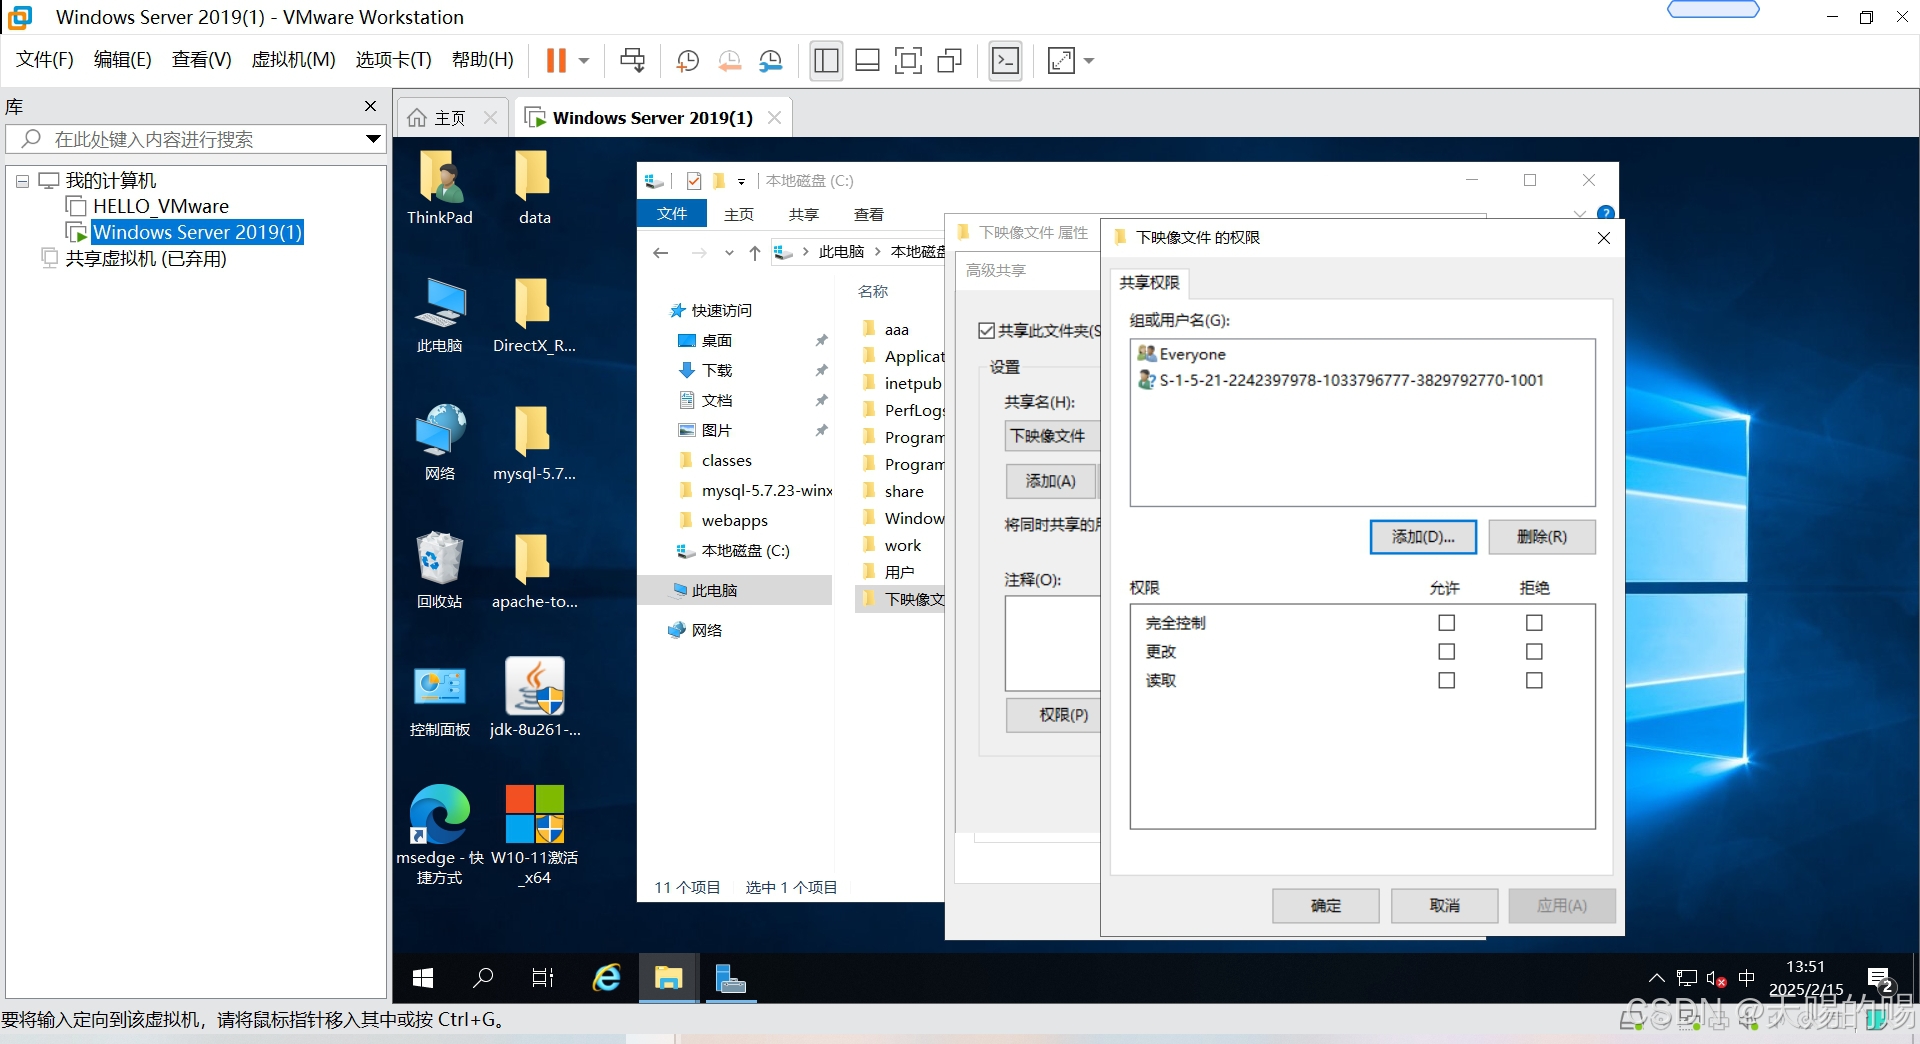Image resolution: width=1920 pixels, height=1044 pixels.
Task: Toggle the library sidebar view icon
Action: (826, 61)
